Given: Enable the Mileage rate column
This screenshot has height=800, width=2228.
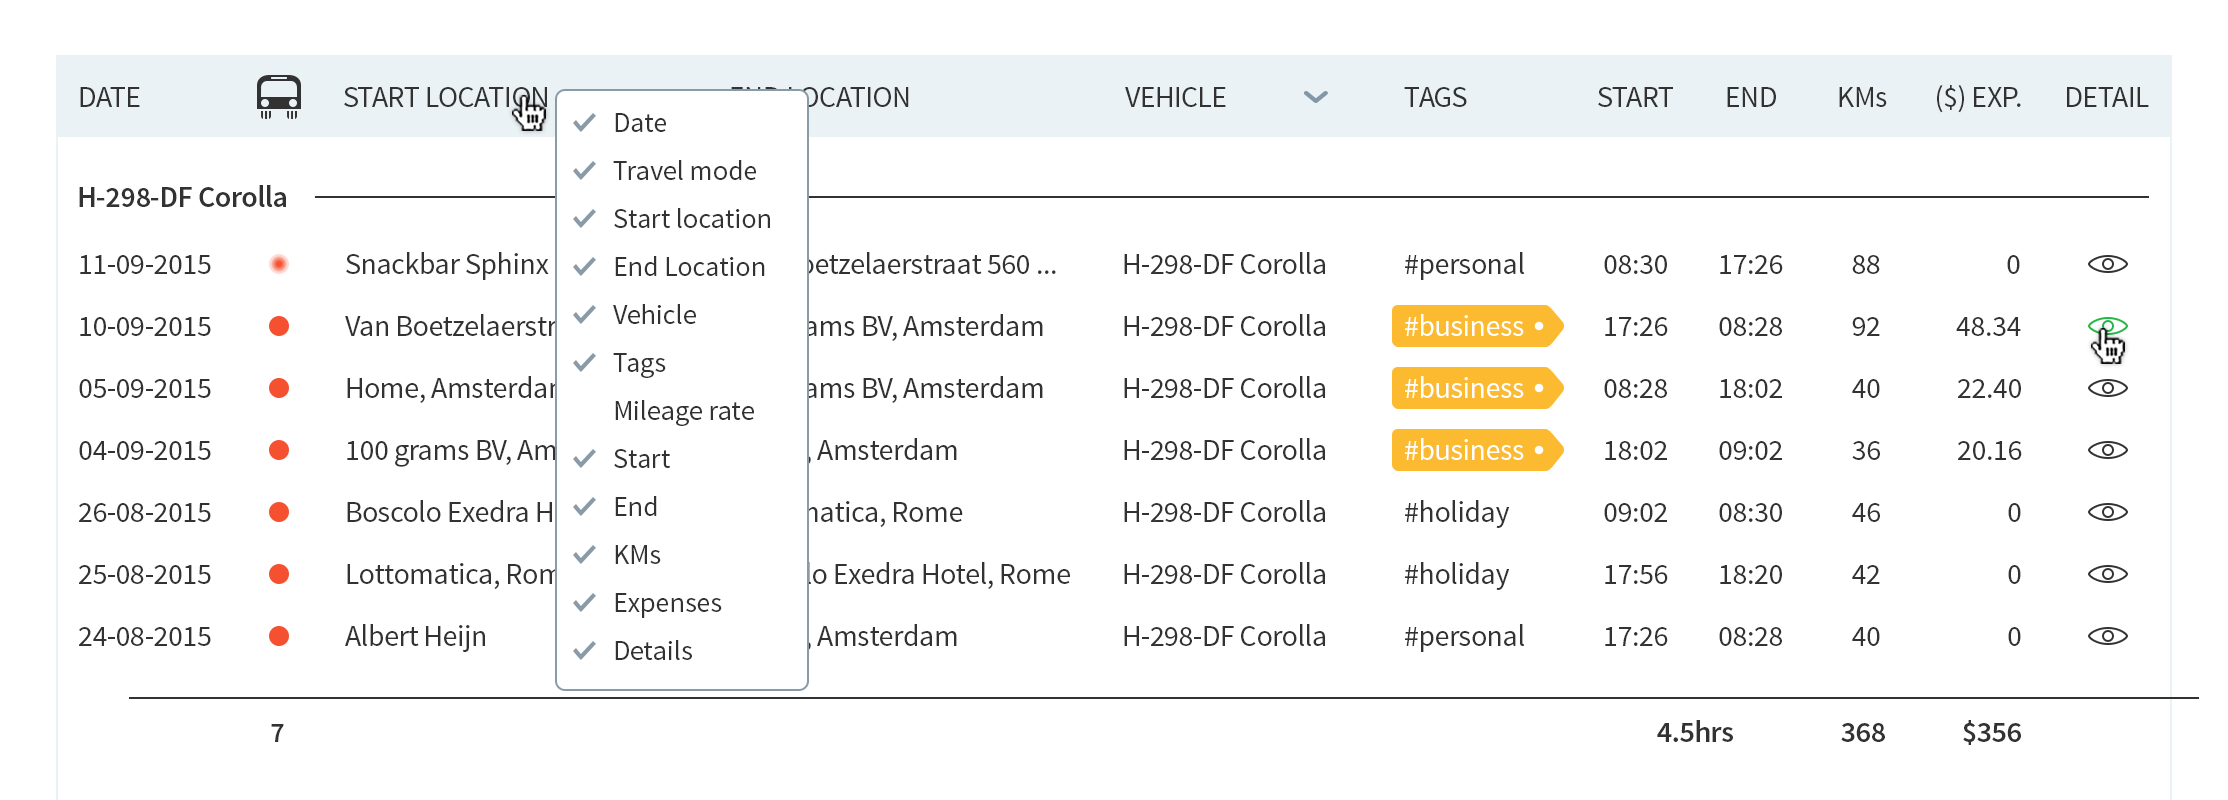Looking at the screenshot, I should pos(683,411).
